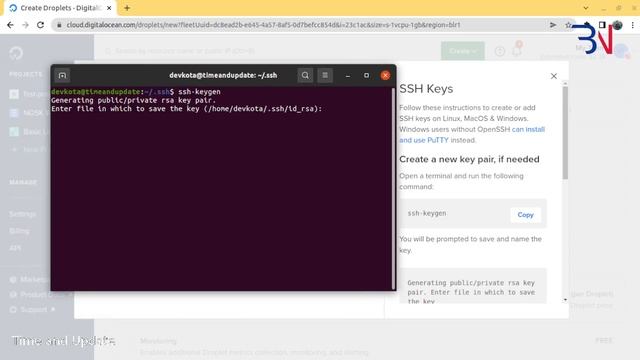Reload the browser page

tap(40, 25)
